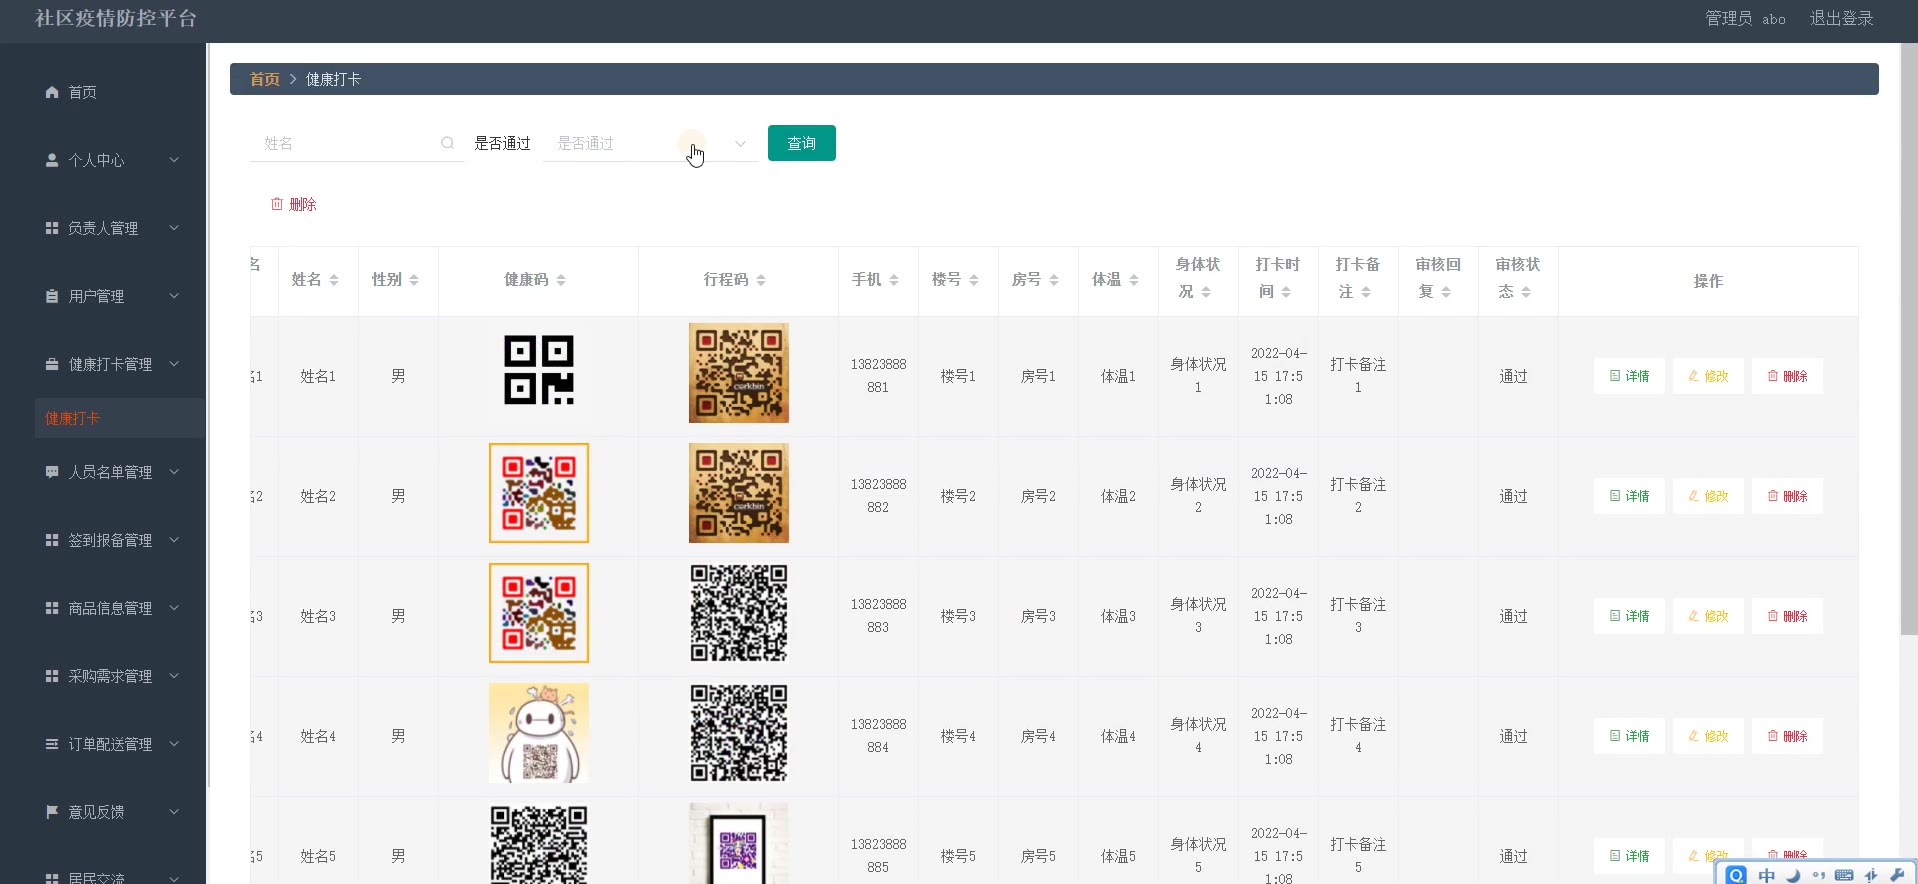Collapse the 健康打卡管理 menu

tap(174, 364)
